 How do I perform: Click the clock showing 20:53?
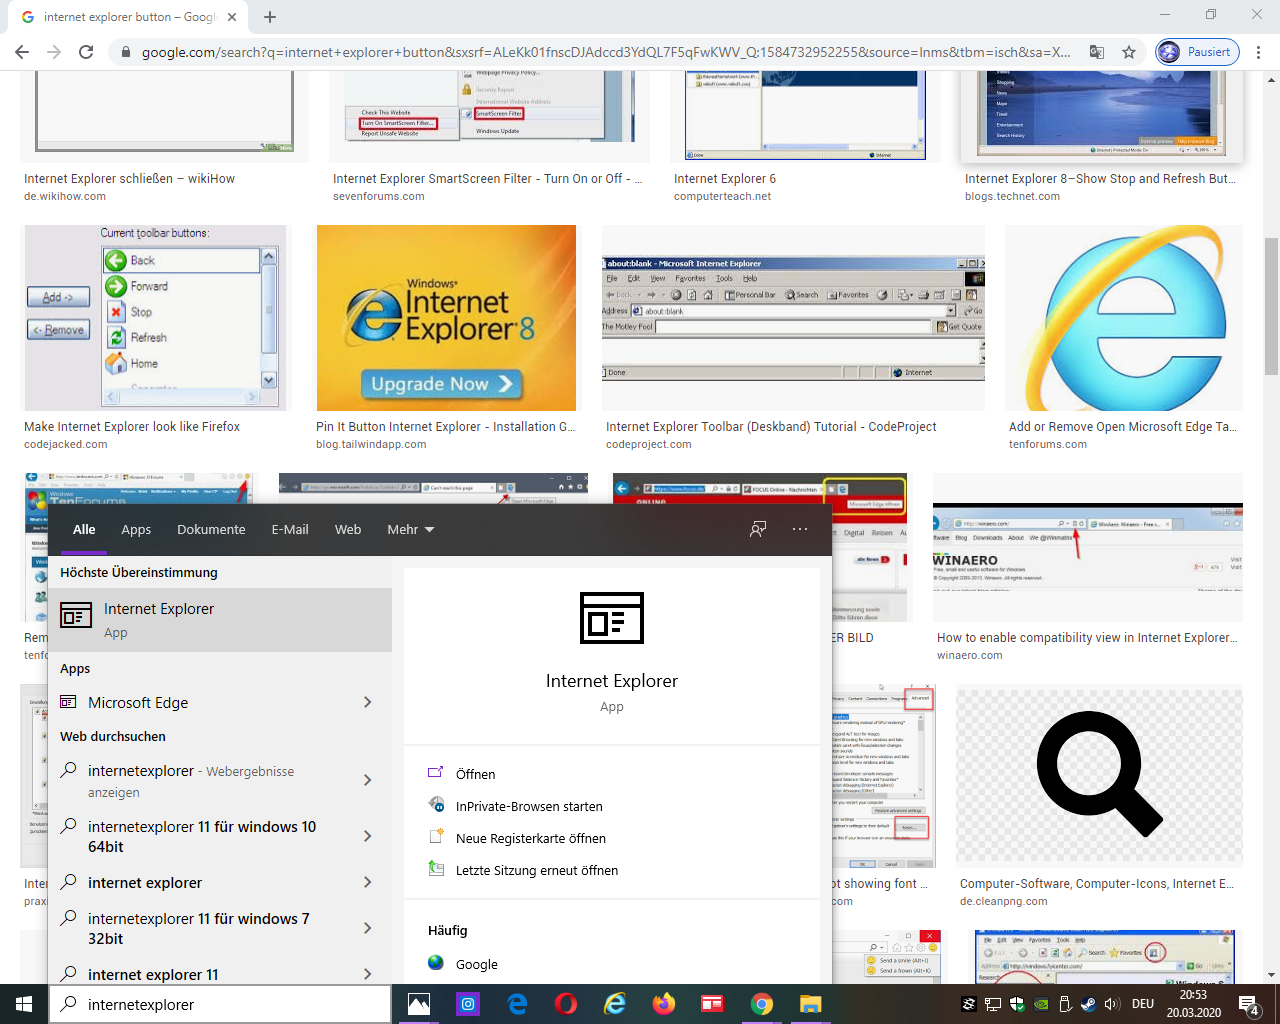(x=1193, y=995)
